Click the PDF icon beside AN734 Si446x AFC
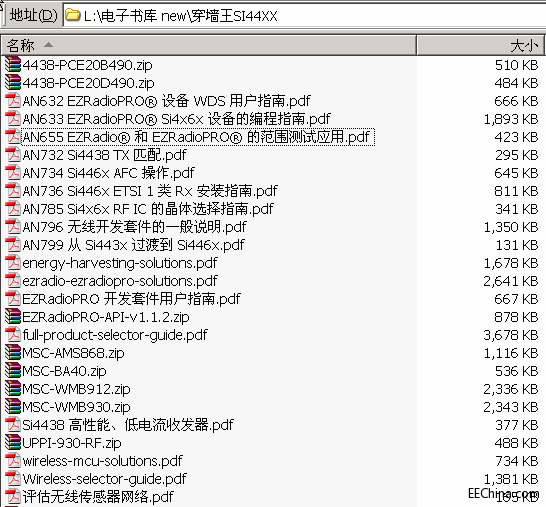Screen dimensions: 546x507 click(13, 173)
